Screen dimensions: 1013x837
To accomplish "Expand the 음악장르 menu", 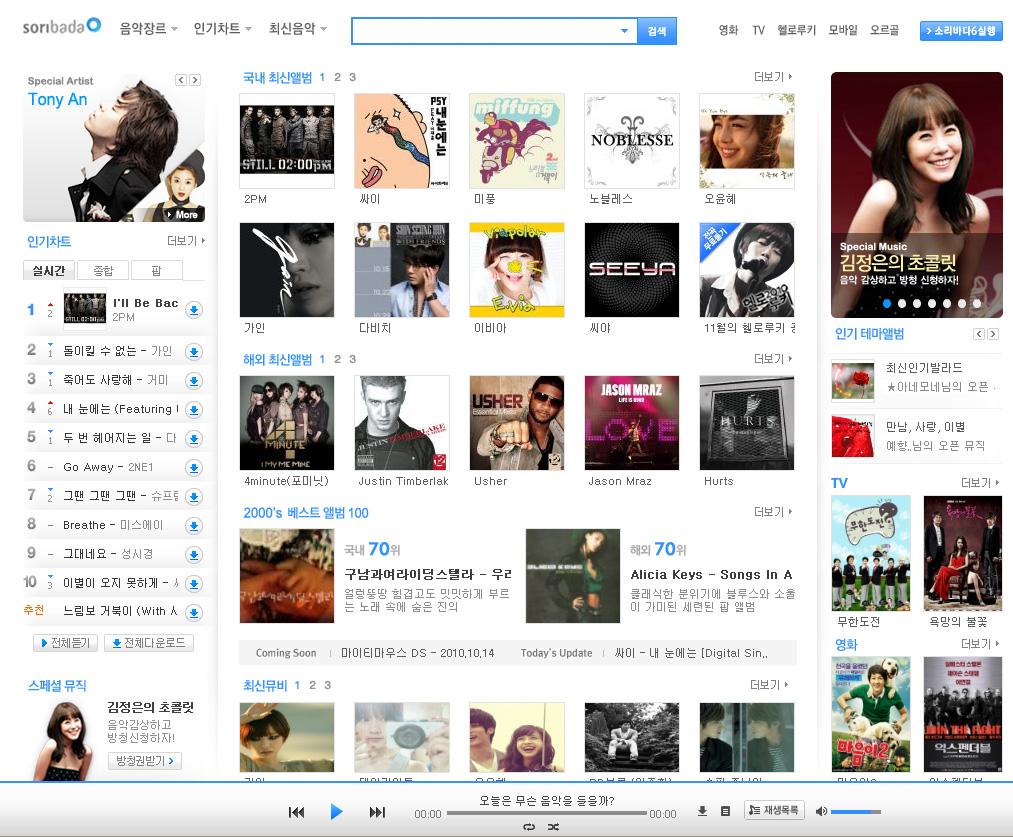I will (149, 29).
